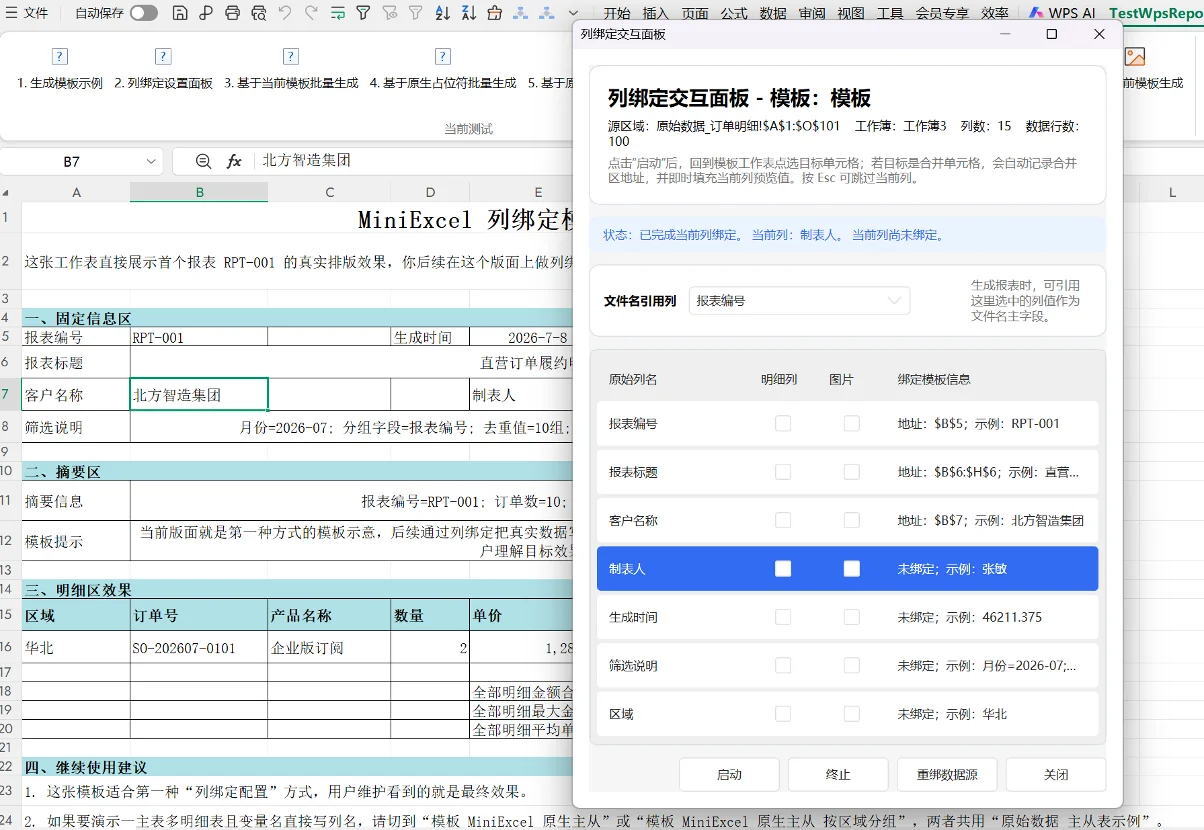
Task: Click the WPS AI icon
Action: click(x=1034, y=13)
